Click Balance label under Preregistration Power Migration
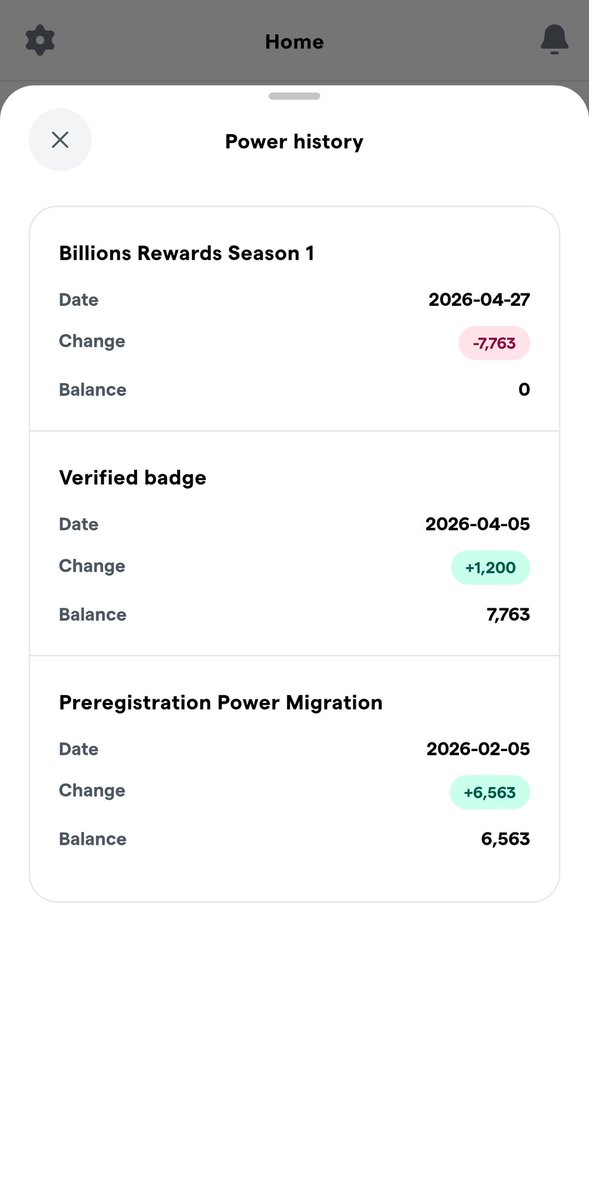589x1200 pixels. [93, 839]
